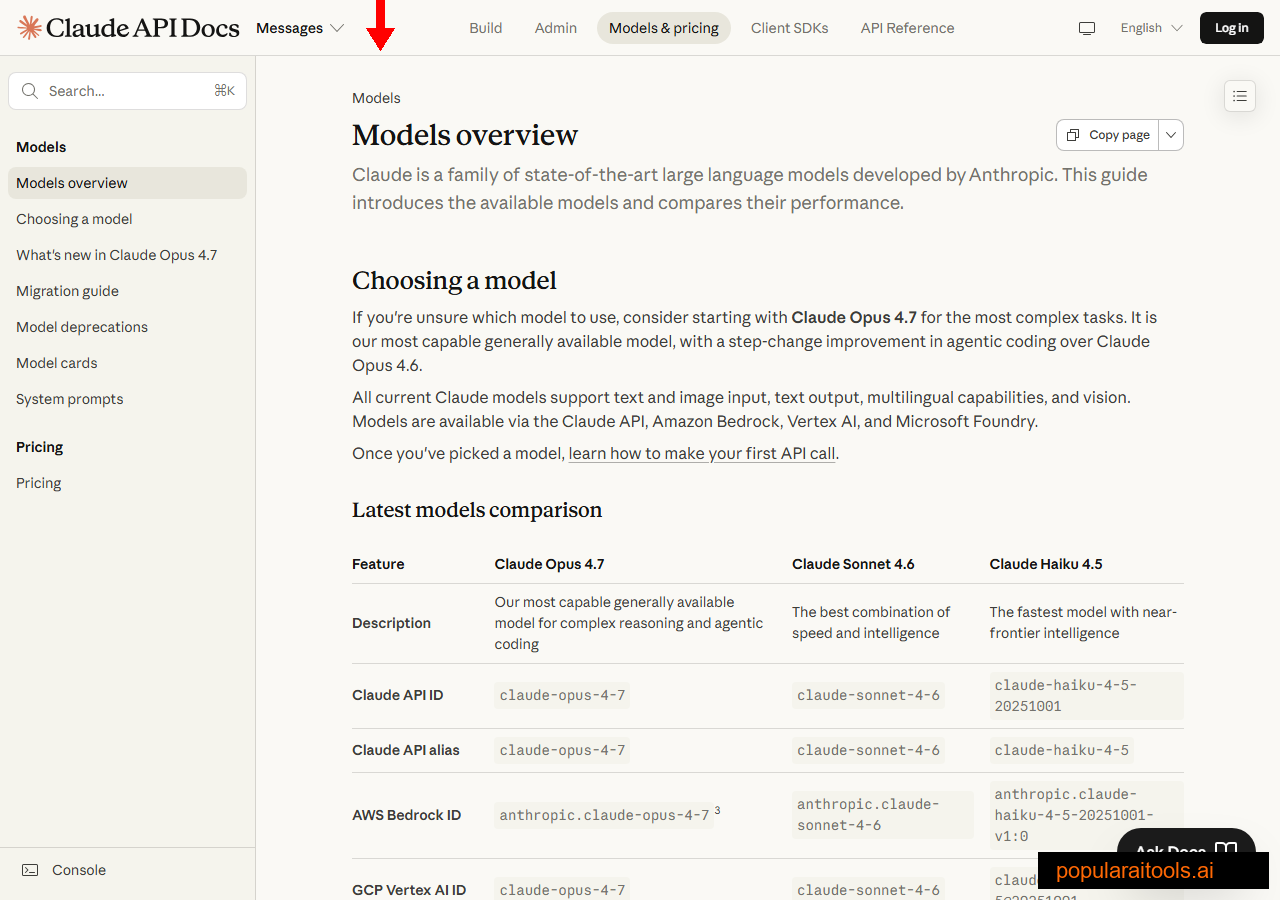Click the ⌘K shortcut badge in search bar

click(224, 90)
